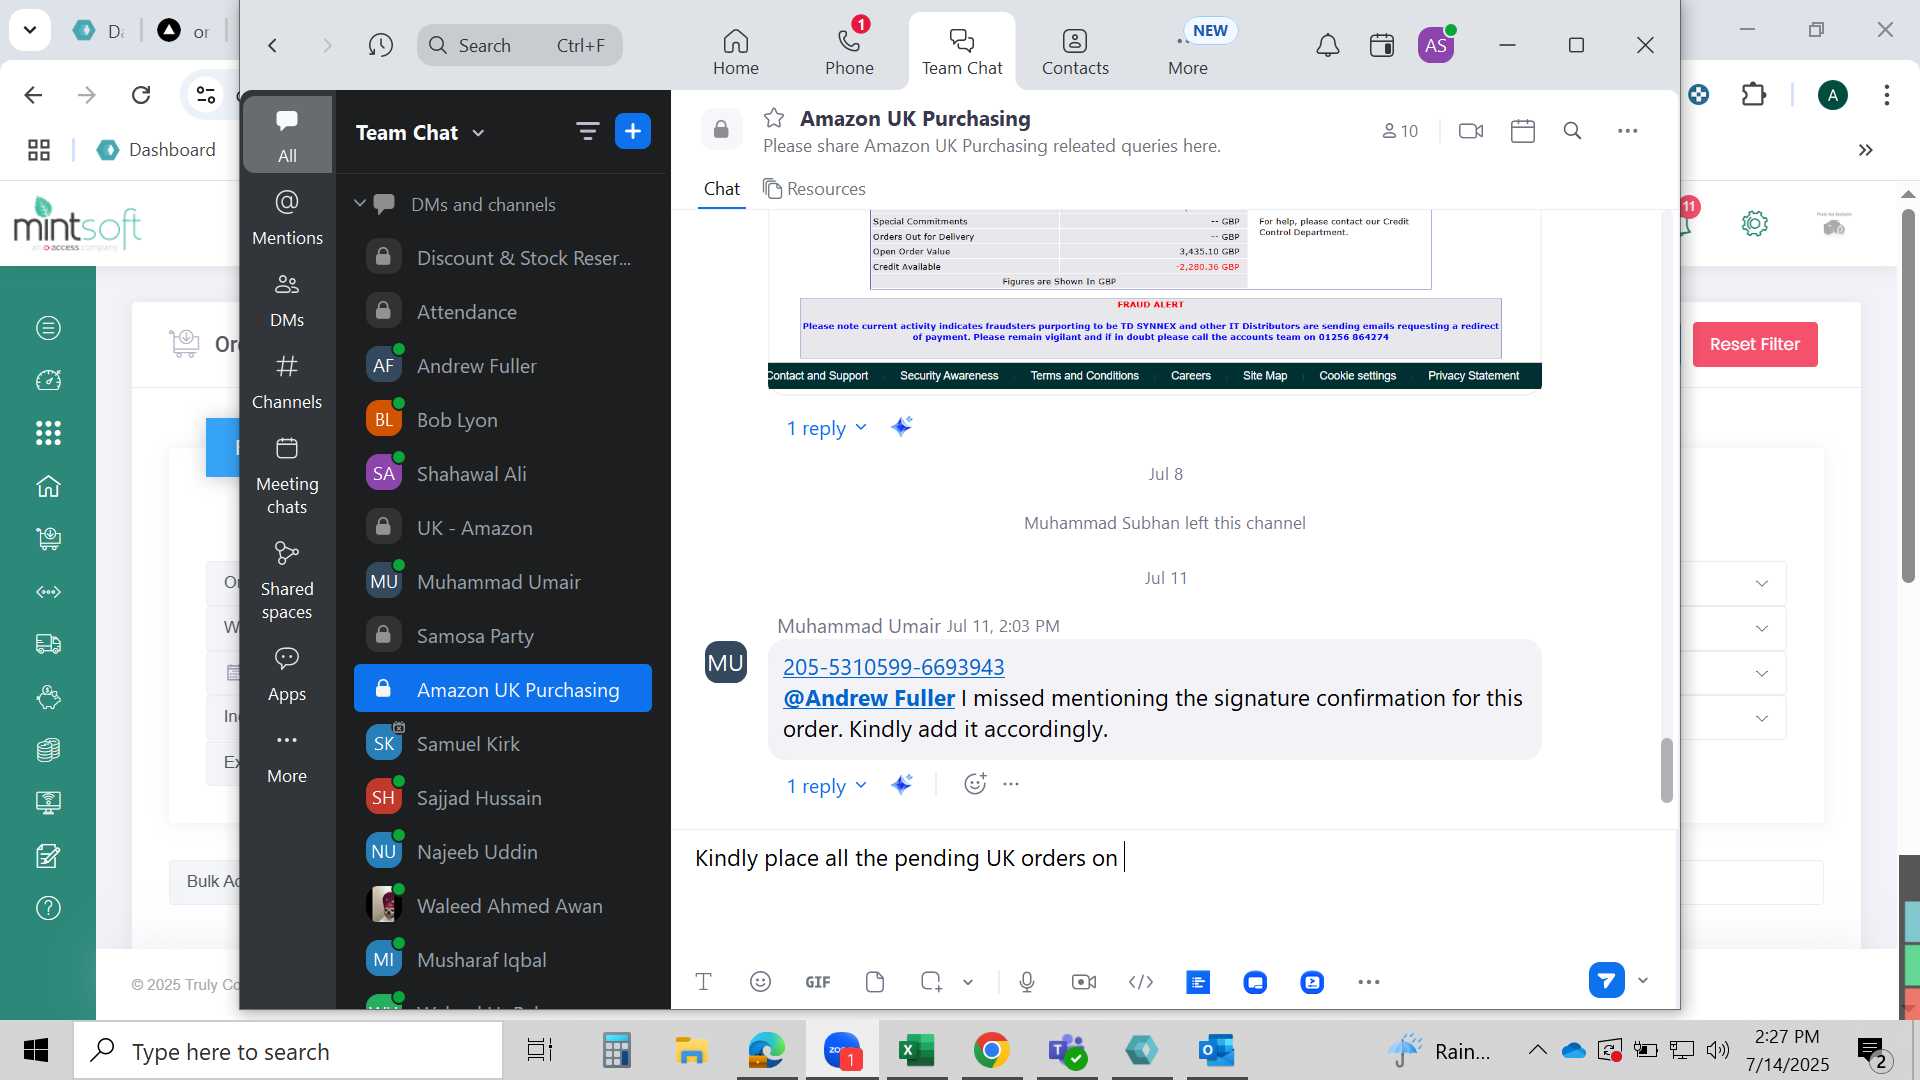Open chat with Muhammad Umair

[503, 581]
